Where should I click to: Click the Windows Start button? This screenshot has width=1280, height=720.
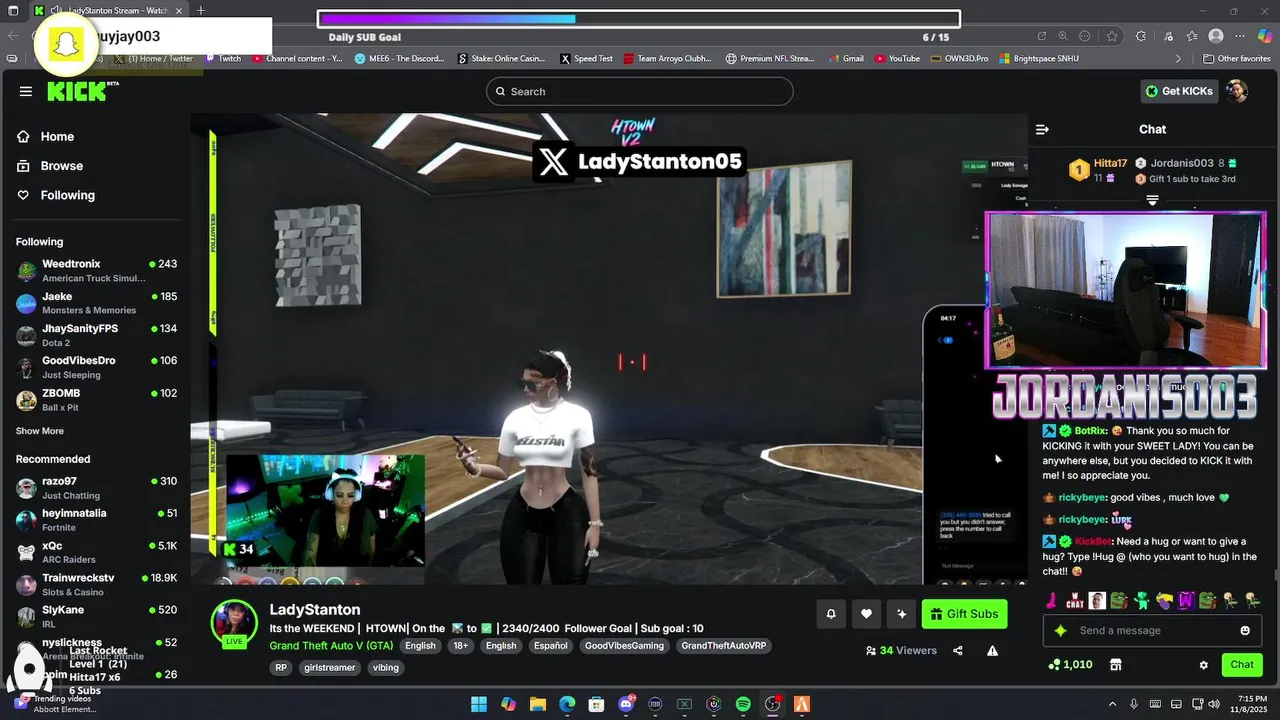coord(479,704)
